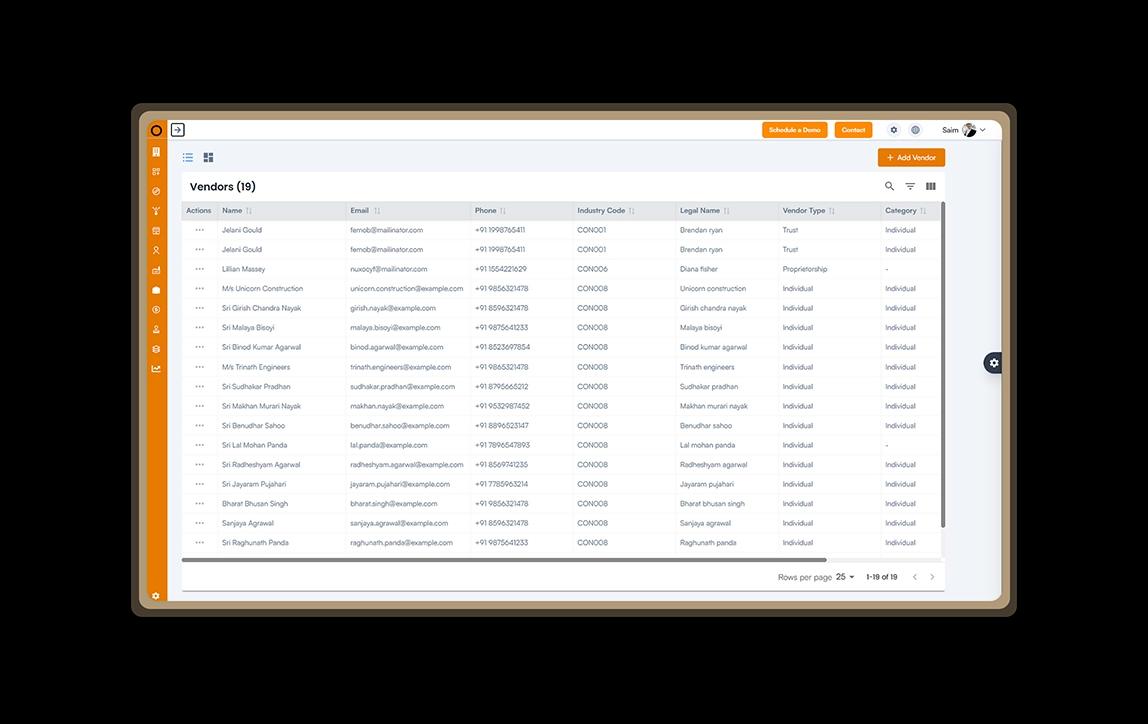Select the people icon in the left sidebar
Viewport: 1148px width, 724px height.
155,250
